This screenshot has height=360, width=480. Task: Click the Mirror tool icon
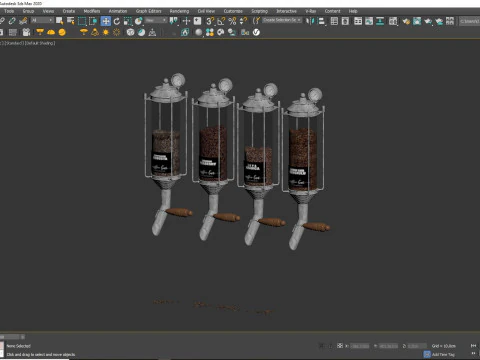pos(310,21)
